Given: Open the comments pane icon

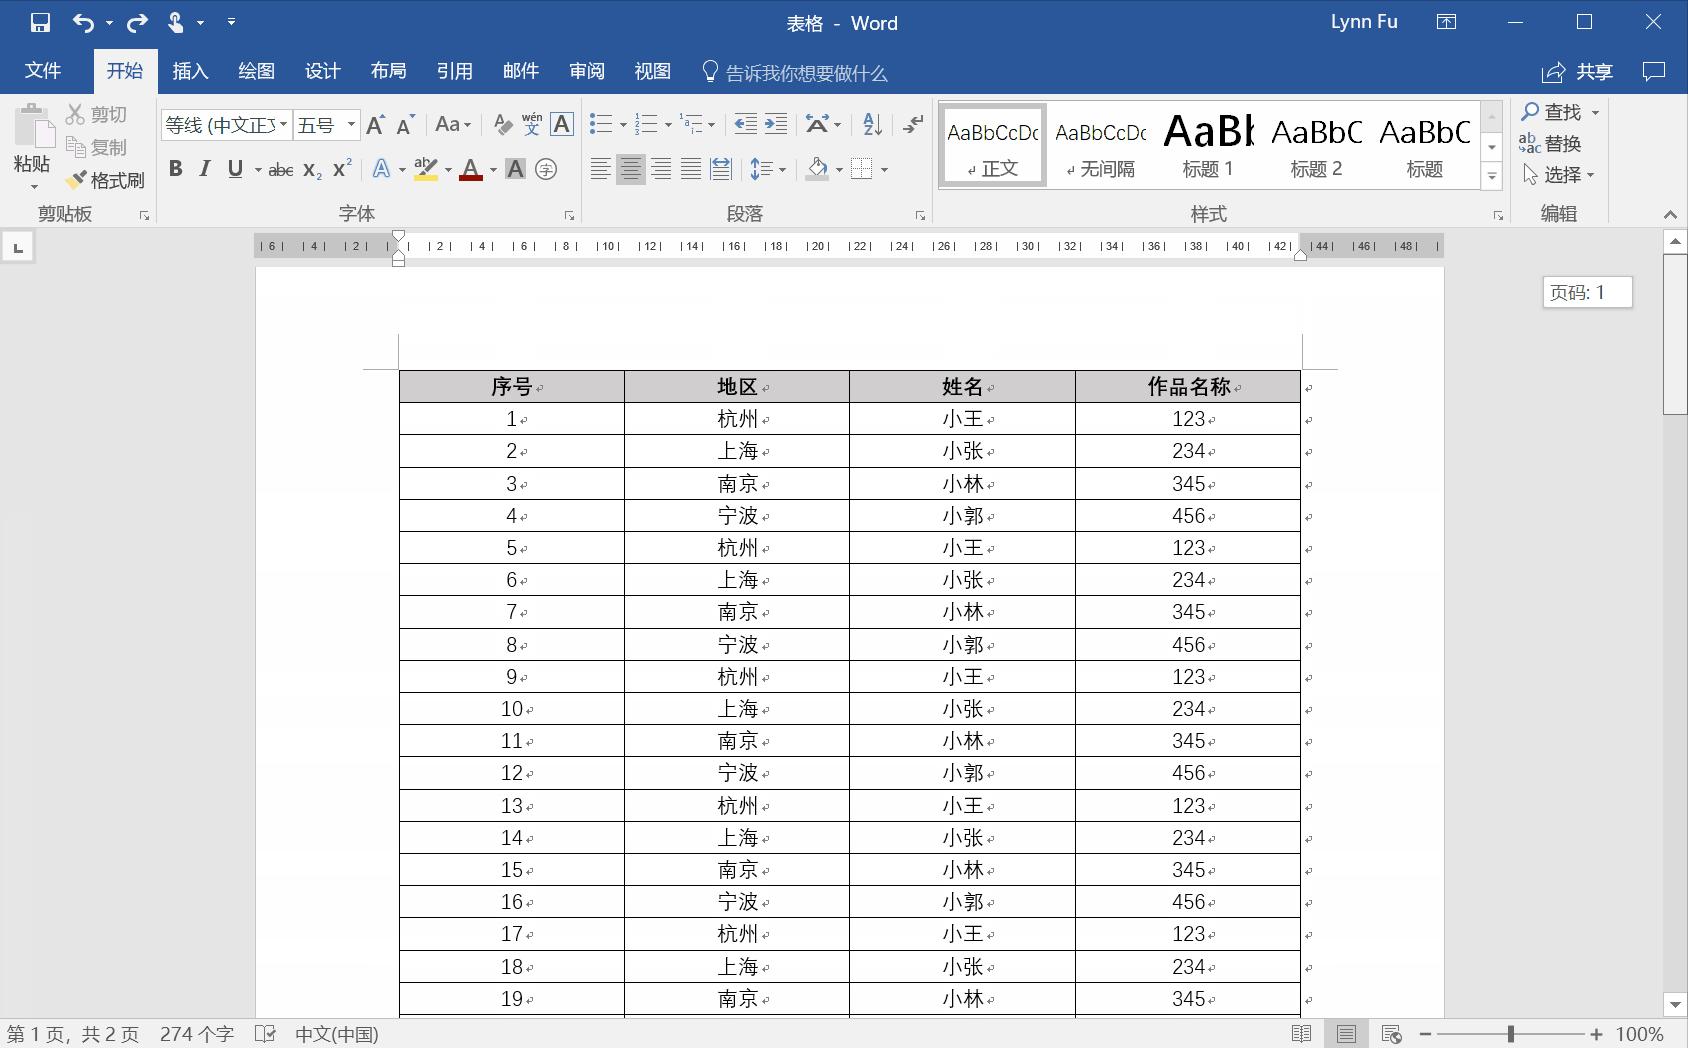Looking at the screenshot, I should [x=1654, y=72].
